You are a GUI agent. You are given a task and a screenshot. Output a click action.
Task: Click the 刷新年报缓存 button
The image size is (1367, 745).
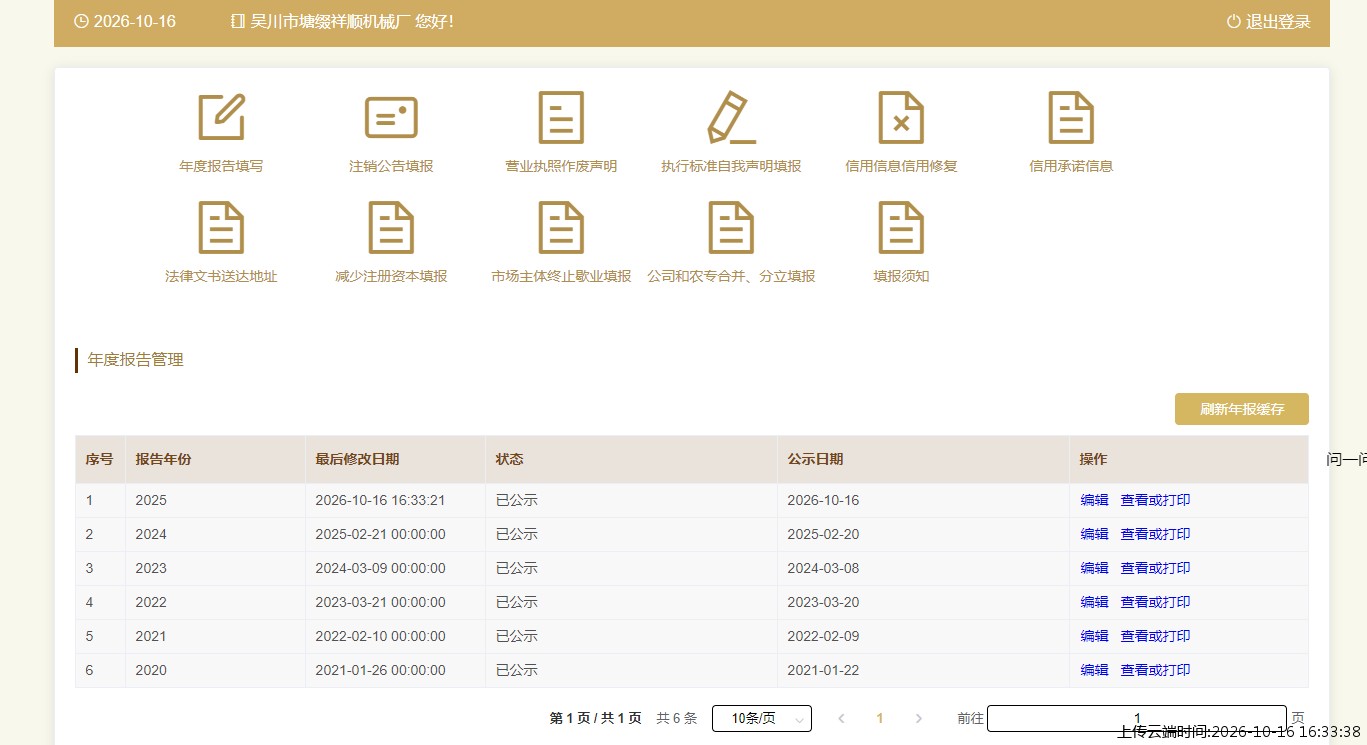pos(1242,409)
